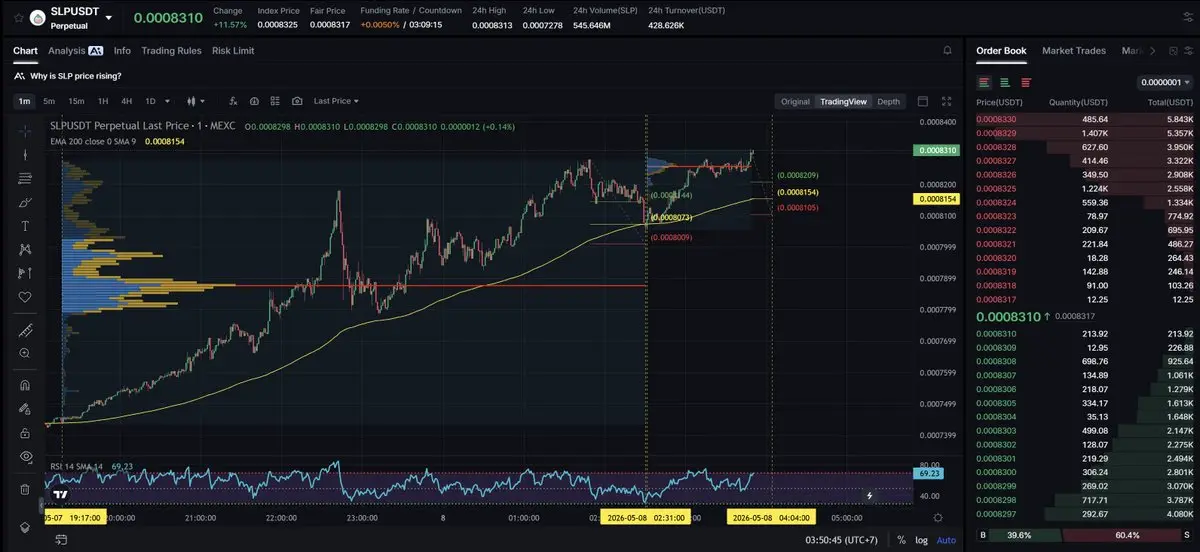
Task: Toggle hide all drawings eye icon
Action: coord(25,457)
